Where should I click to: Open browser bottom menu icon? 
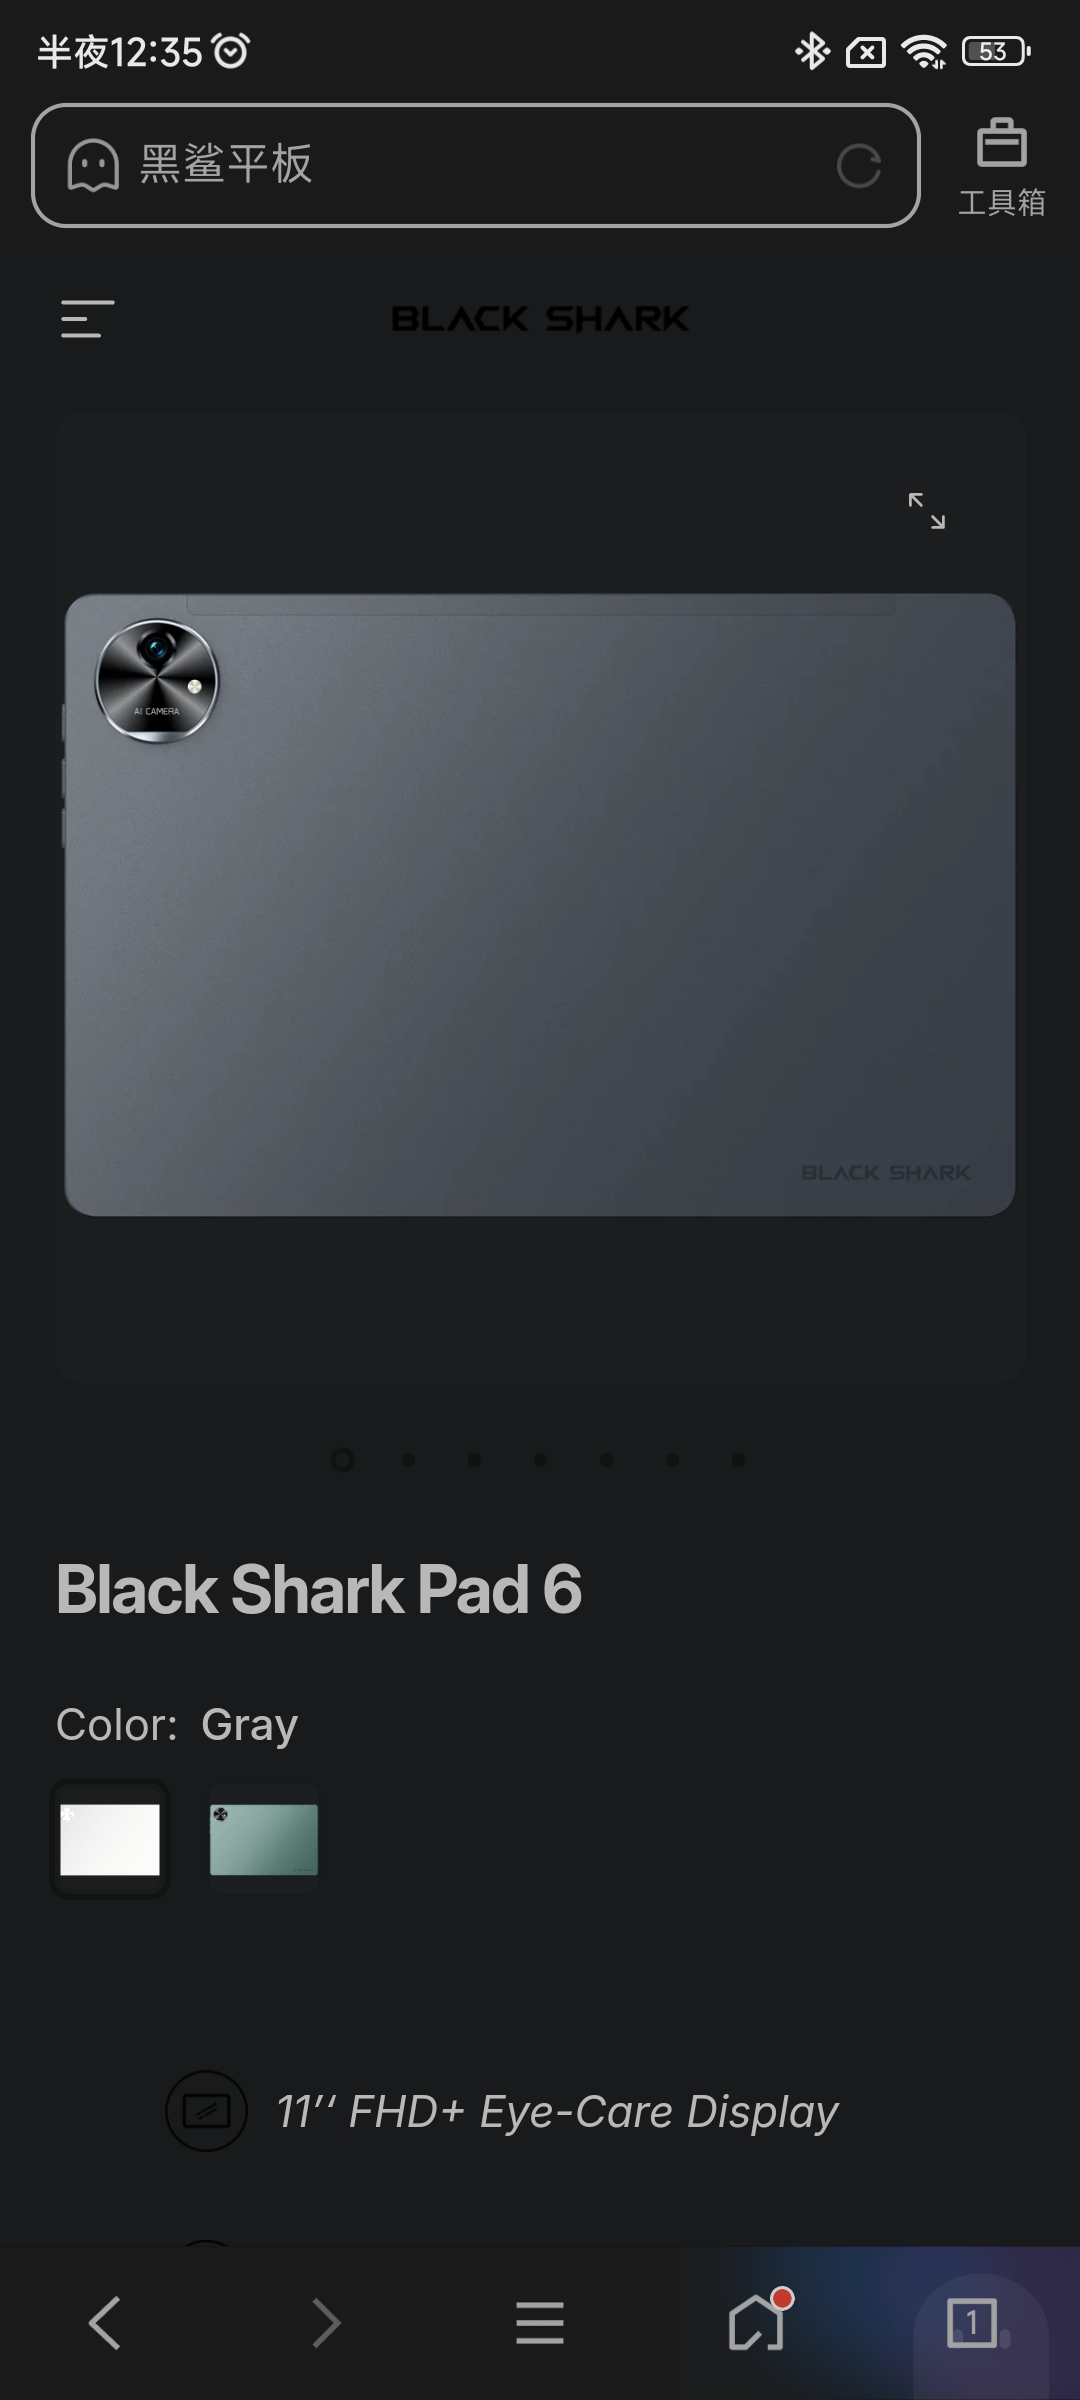coord(540,2322)
